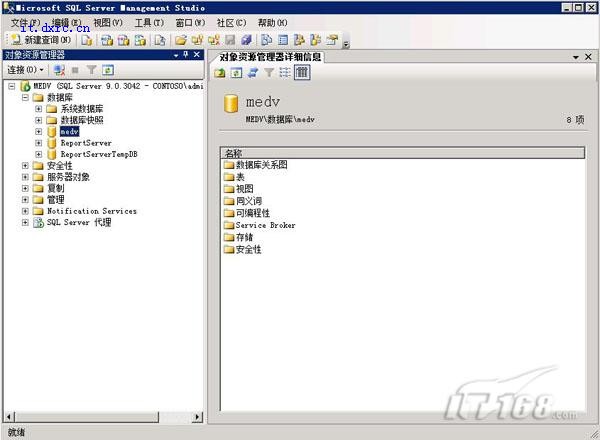Expand the 安全性 node under server

click(x=26, y=166)
